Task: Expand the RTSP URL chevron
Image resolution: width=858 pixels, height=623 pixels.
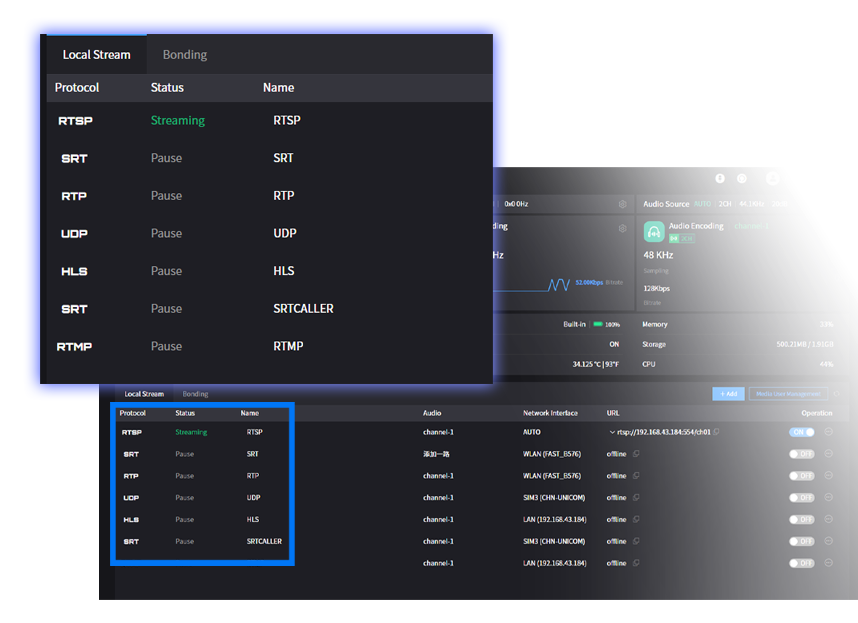Action: 611,432
